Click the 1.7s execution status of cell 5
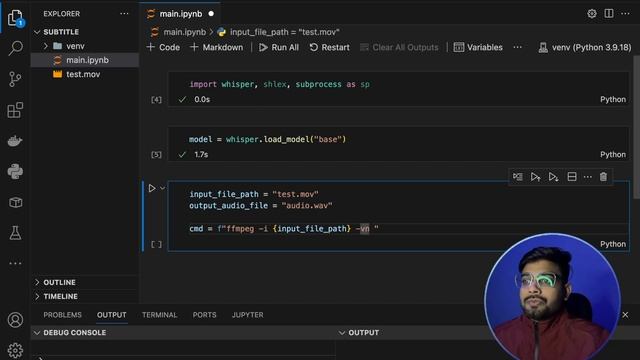The image size is (640, 360). 201,155
